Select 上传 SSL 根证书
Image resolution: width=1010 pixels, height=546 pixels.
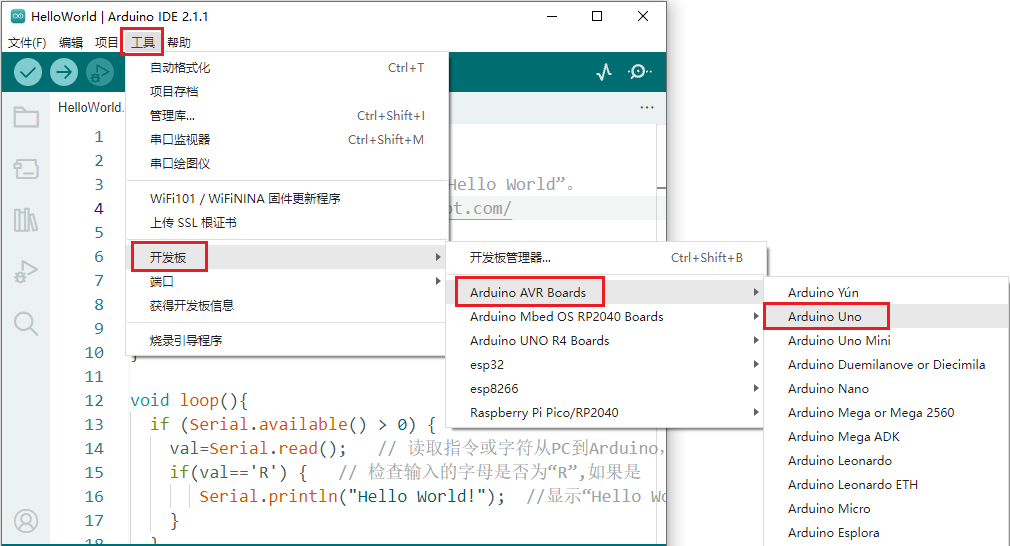coord(287,223)
